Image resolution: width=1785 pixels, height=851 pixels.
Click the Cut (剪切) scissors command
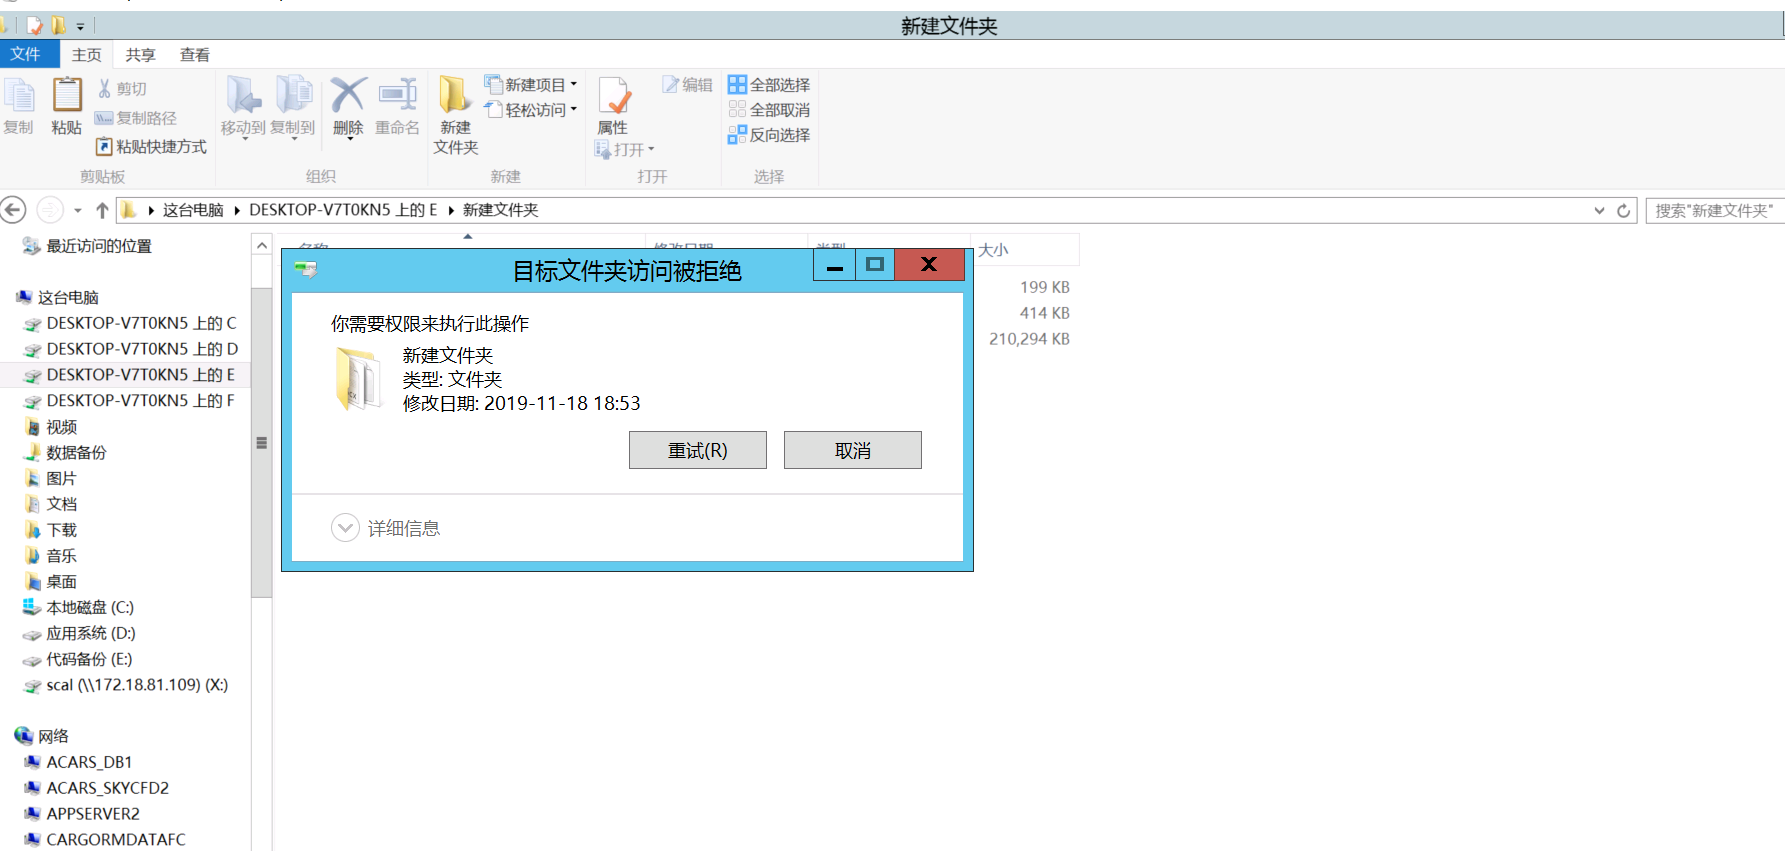(122, 89)
